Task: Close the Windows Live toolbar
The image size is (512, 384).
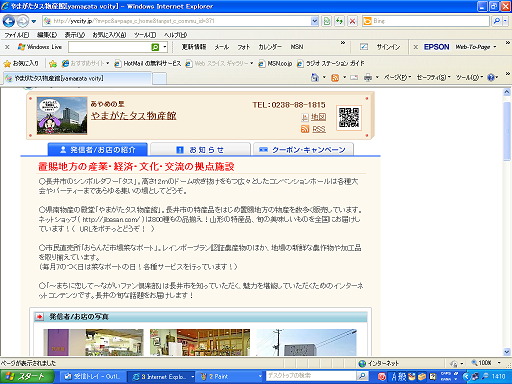Action: click(7, 47)
